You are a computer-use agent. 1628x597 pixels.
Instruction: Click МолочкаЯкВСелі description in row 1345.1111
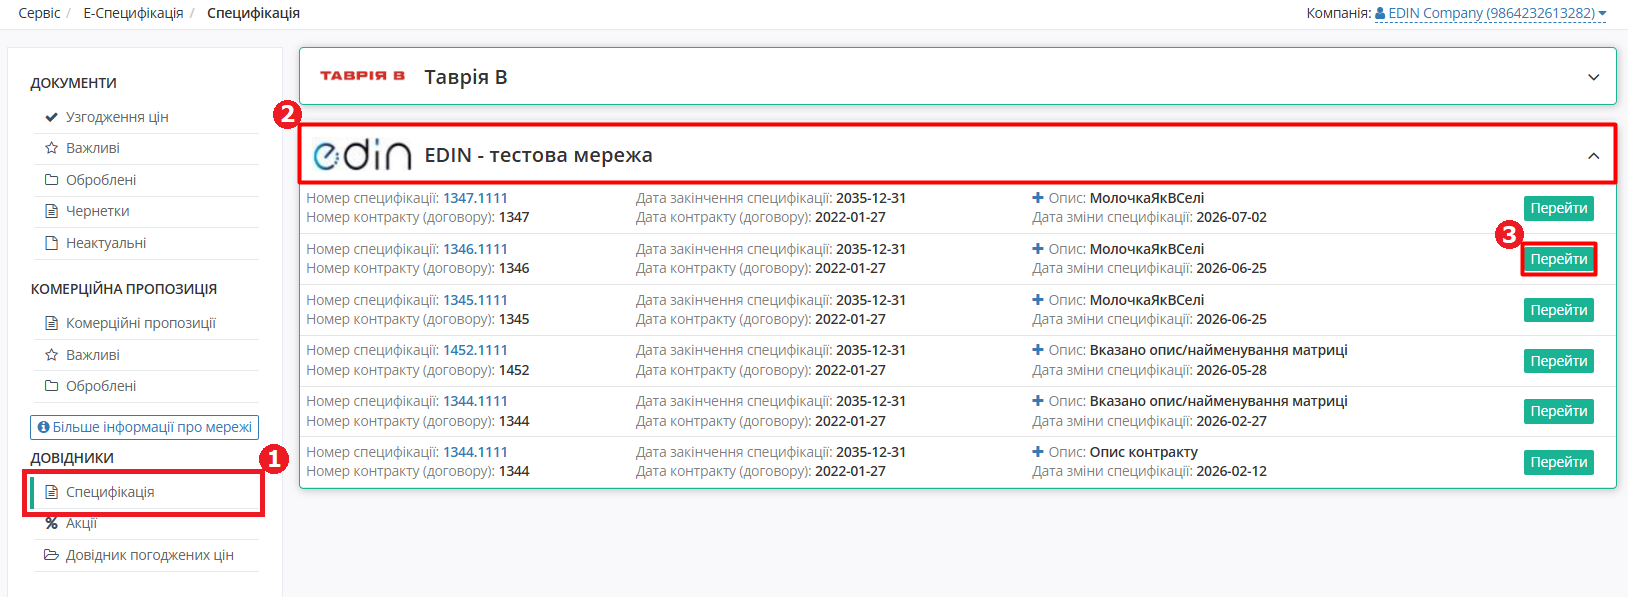[x=1147, y=300]
